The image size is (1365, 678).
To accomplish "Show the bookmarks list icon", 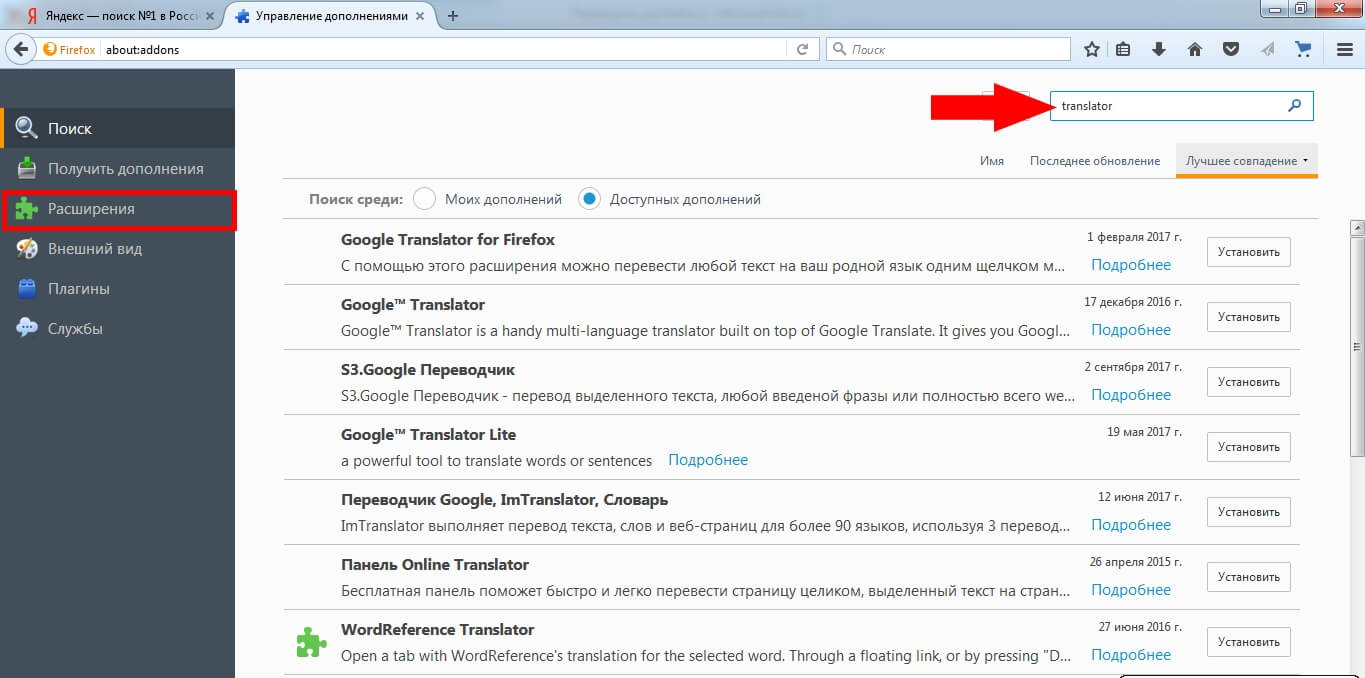I will (1124, 49).
